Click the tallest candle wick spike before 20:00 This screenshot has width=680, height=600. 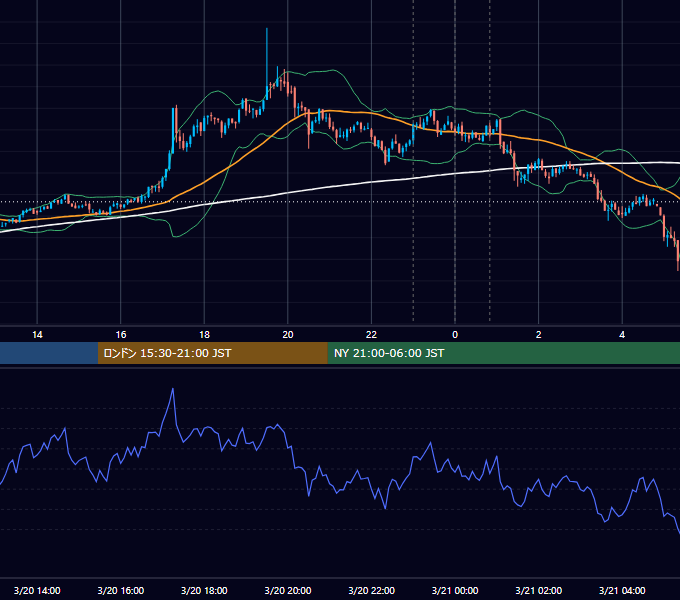[x=267, y=56]
